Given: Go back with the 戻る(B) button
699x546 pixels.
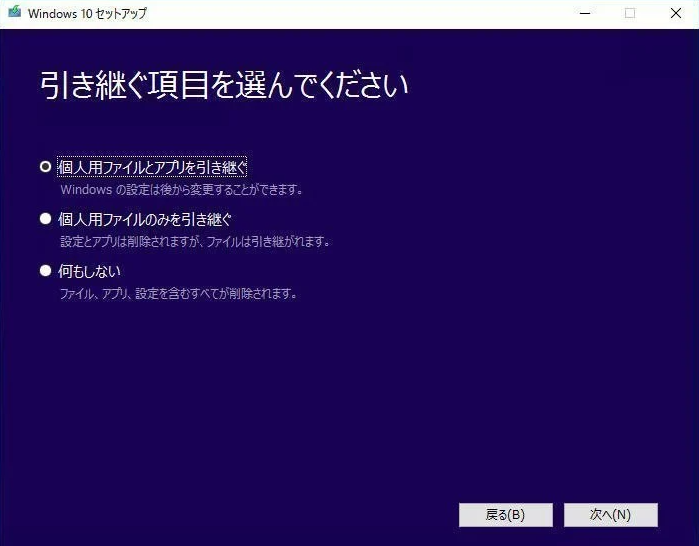Looking at the screenshot, I should tap(506, 515).
